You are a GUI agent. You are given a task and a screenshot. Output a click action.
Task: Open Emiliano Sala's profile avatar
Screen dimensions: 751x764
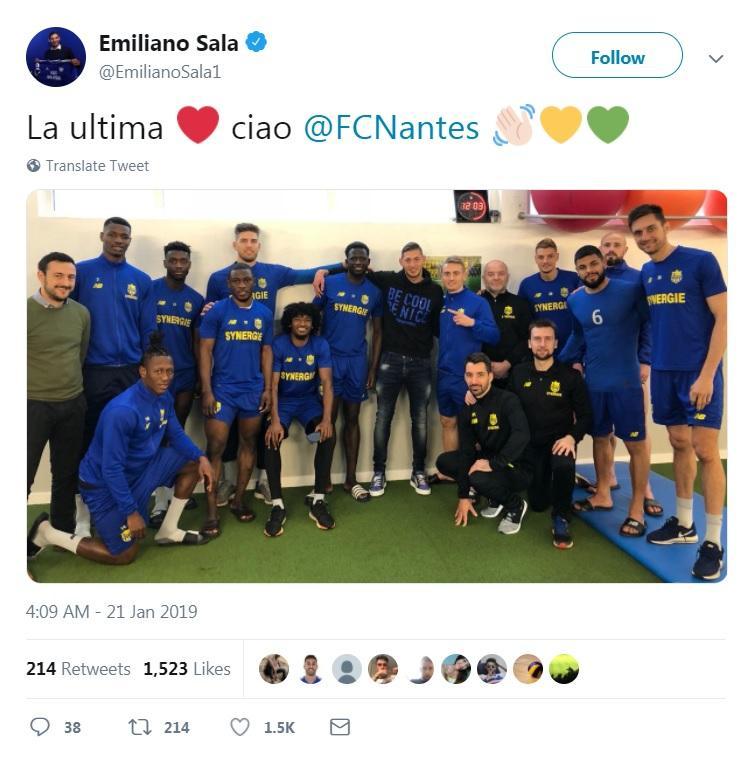coord(56,57)
